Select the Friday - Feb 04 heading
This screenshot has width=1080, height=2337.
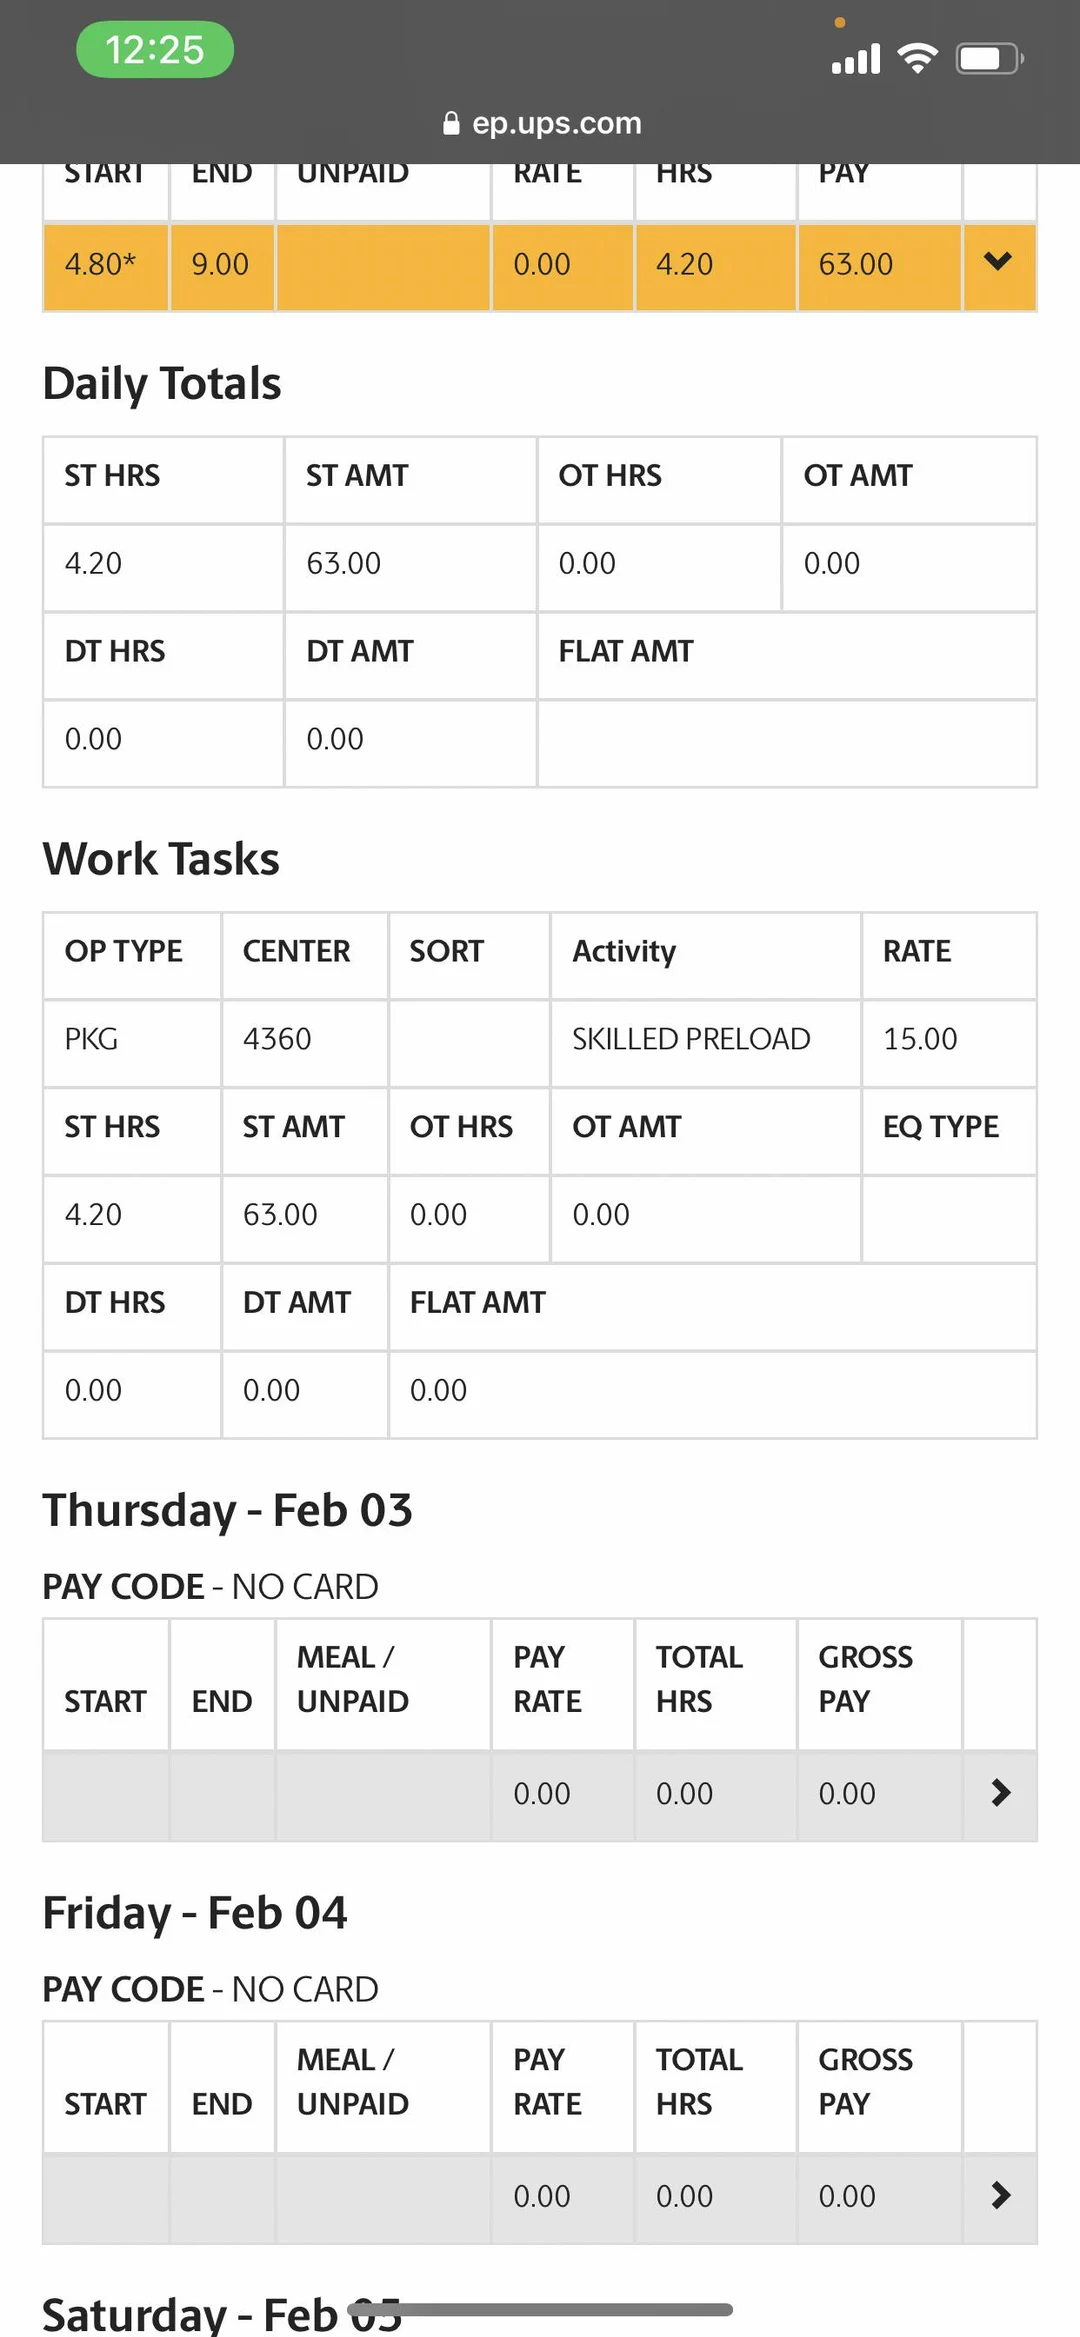click(194, 1912)
